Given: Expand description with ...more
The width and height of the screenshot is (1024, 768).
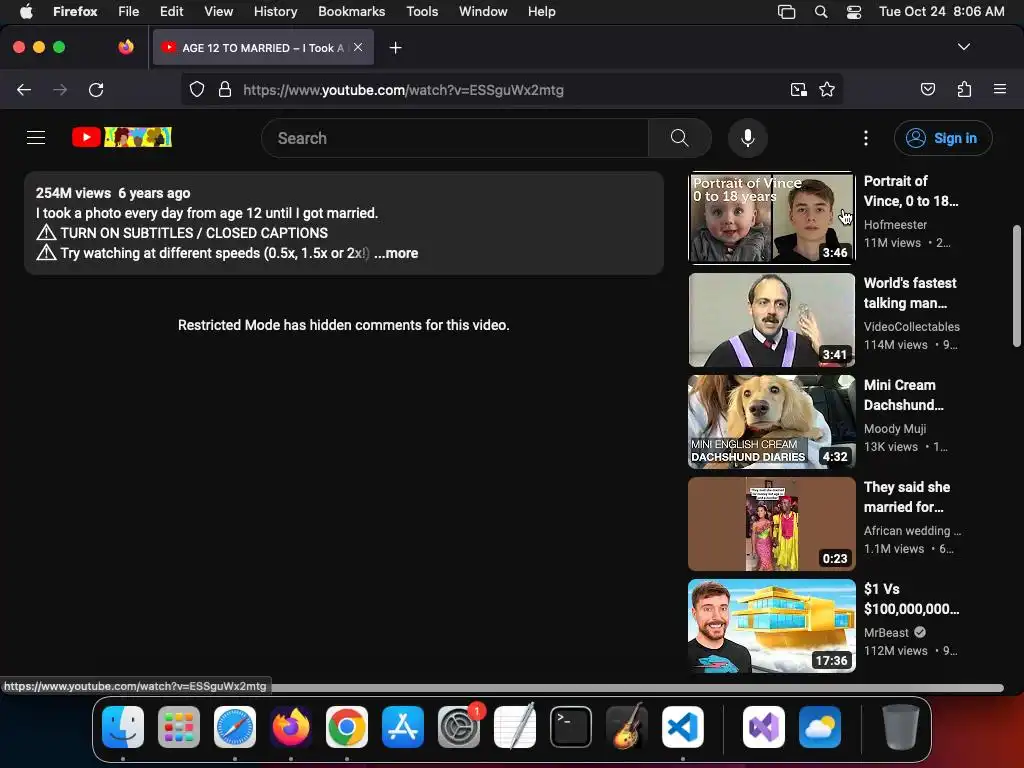Looking at the screenshot, I should 396,253.
